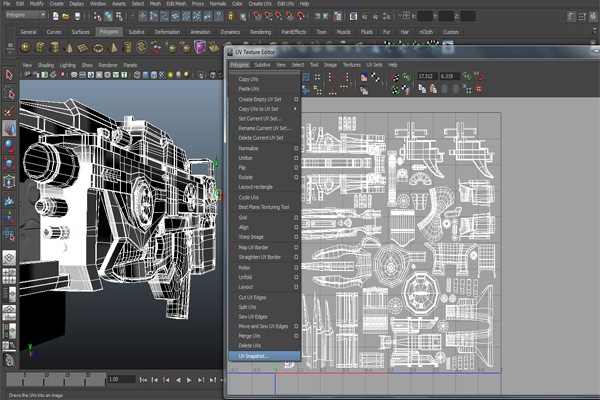The width and height of the screenshot is (600, 400).
Task: Open Relax options box
Action: click(x=296, y=267)
